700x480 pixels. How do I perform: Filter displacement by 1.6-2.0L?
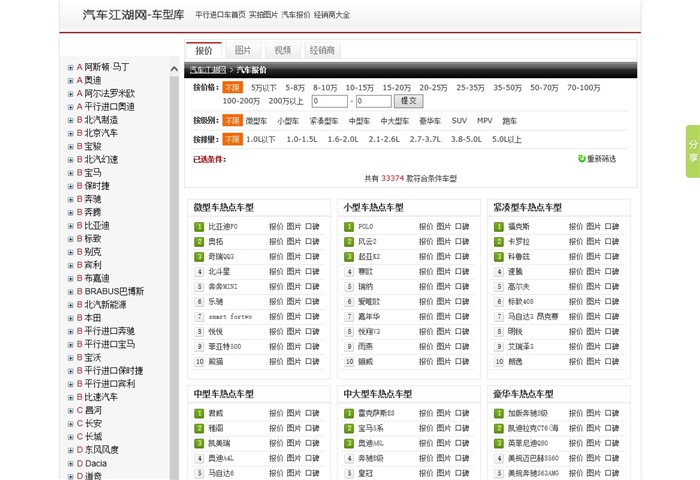point(343,139)
